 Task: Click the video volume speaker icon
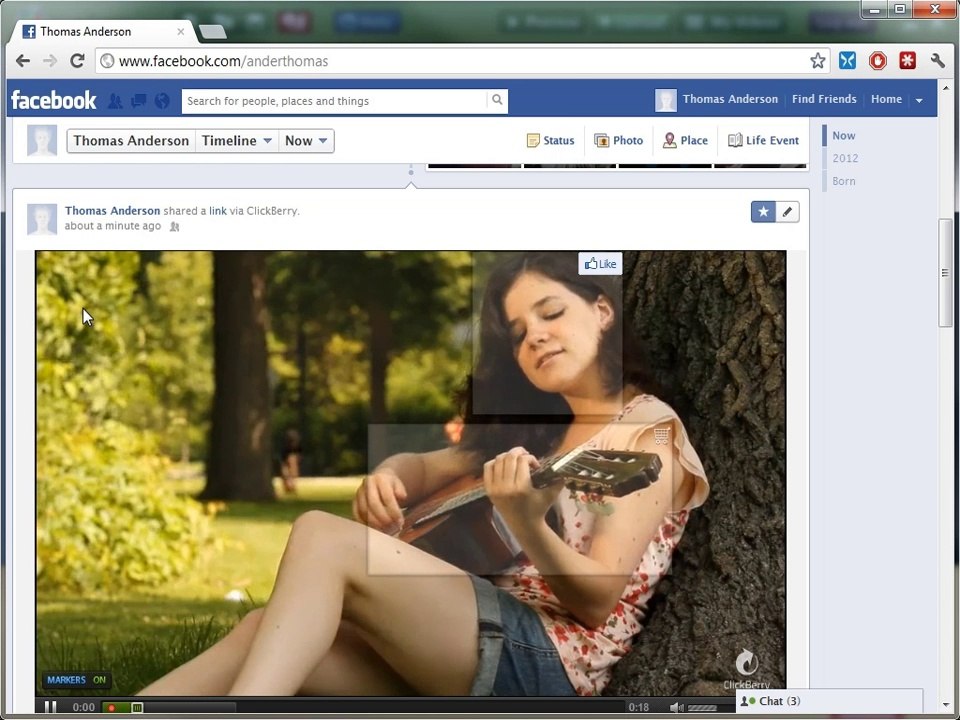[x=677, y=708]
